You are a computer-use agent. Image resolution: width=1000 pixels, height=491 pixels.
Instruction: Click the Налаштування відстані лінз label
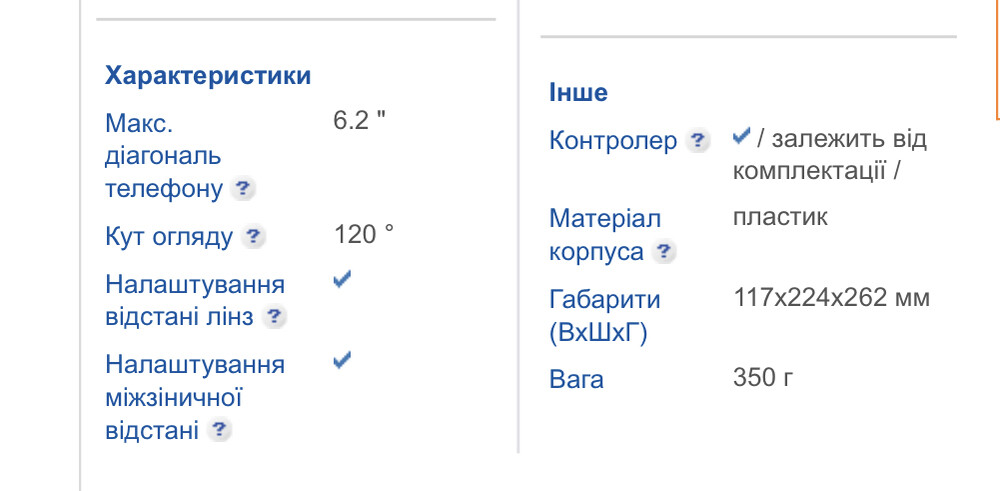coord(194,300)
